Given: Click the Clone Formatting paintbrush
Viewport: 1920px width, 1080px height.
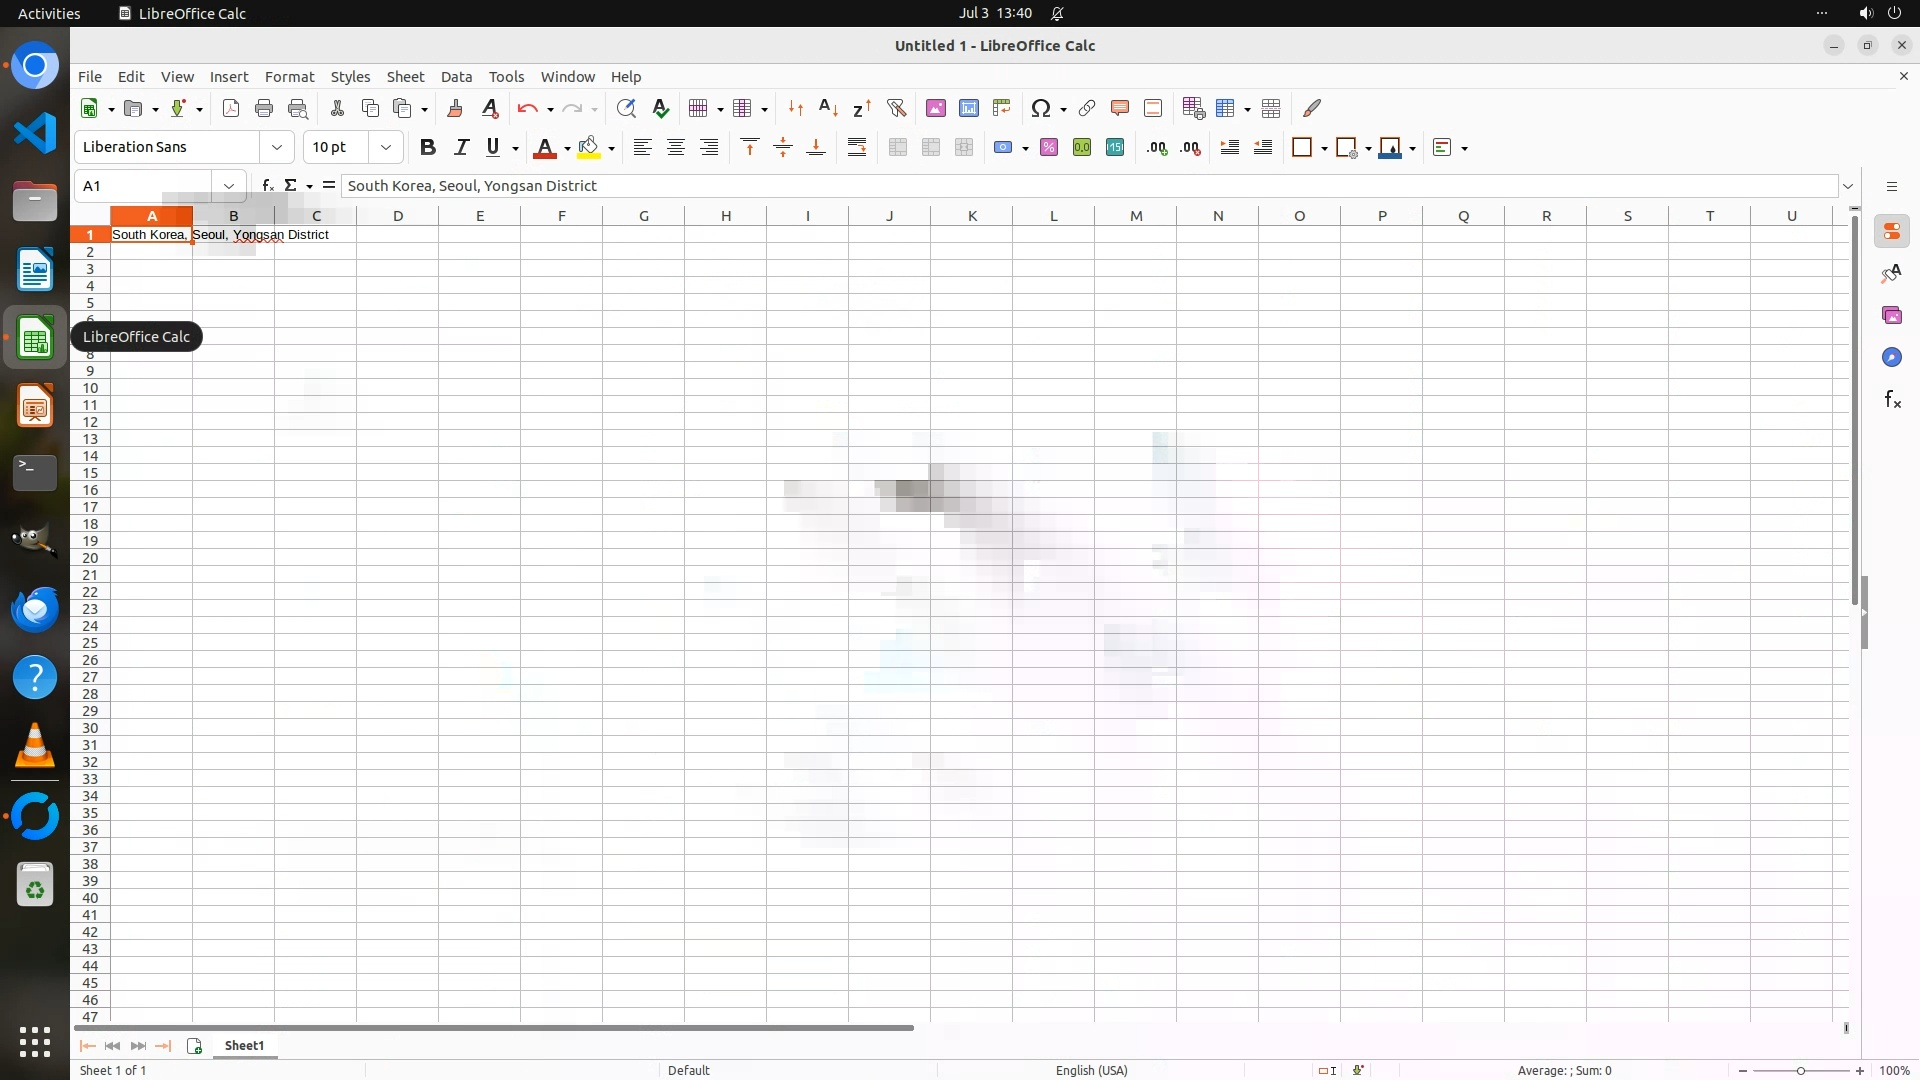Looking at the screenshot, I should click(455, 108).
